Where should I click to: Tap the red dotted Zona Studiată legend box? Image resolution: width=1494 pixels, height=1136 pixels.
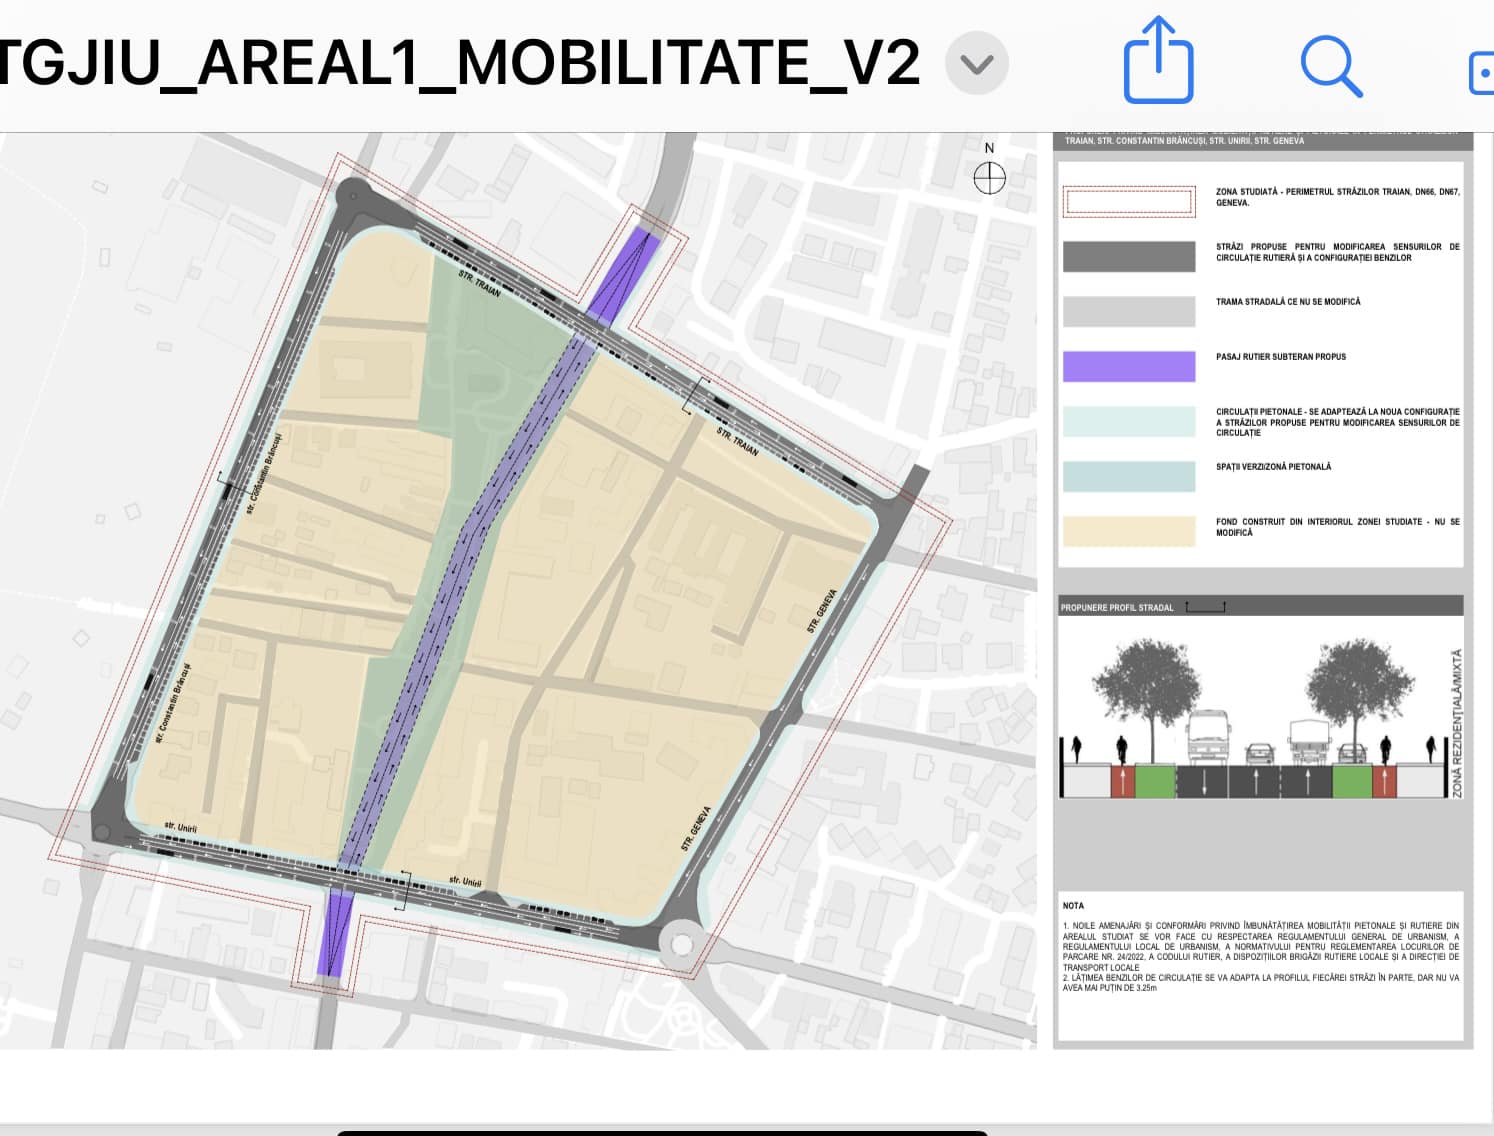pos(1128,201)
